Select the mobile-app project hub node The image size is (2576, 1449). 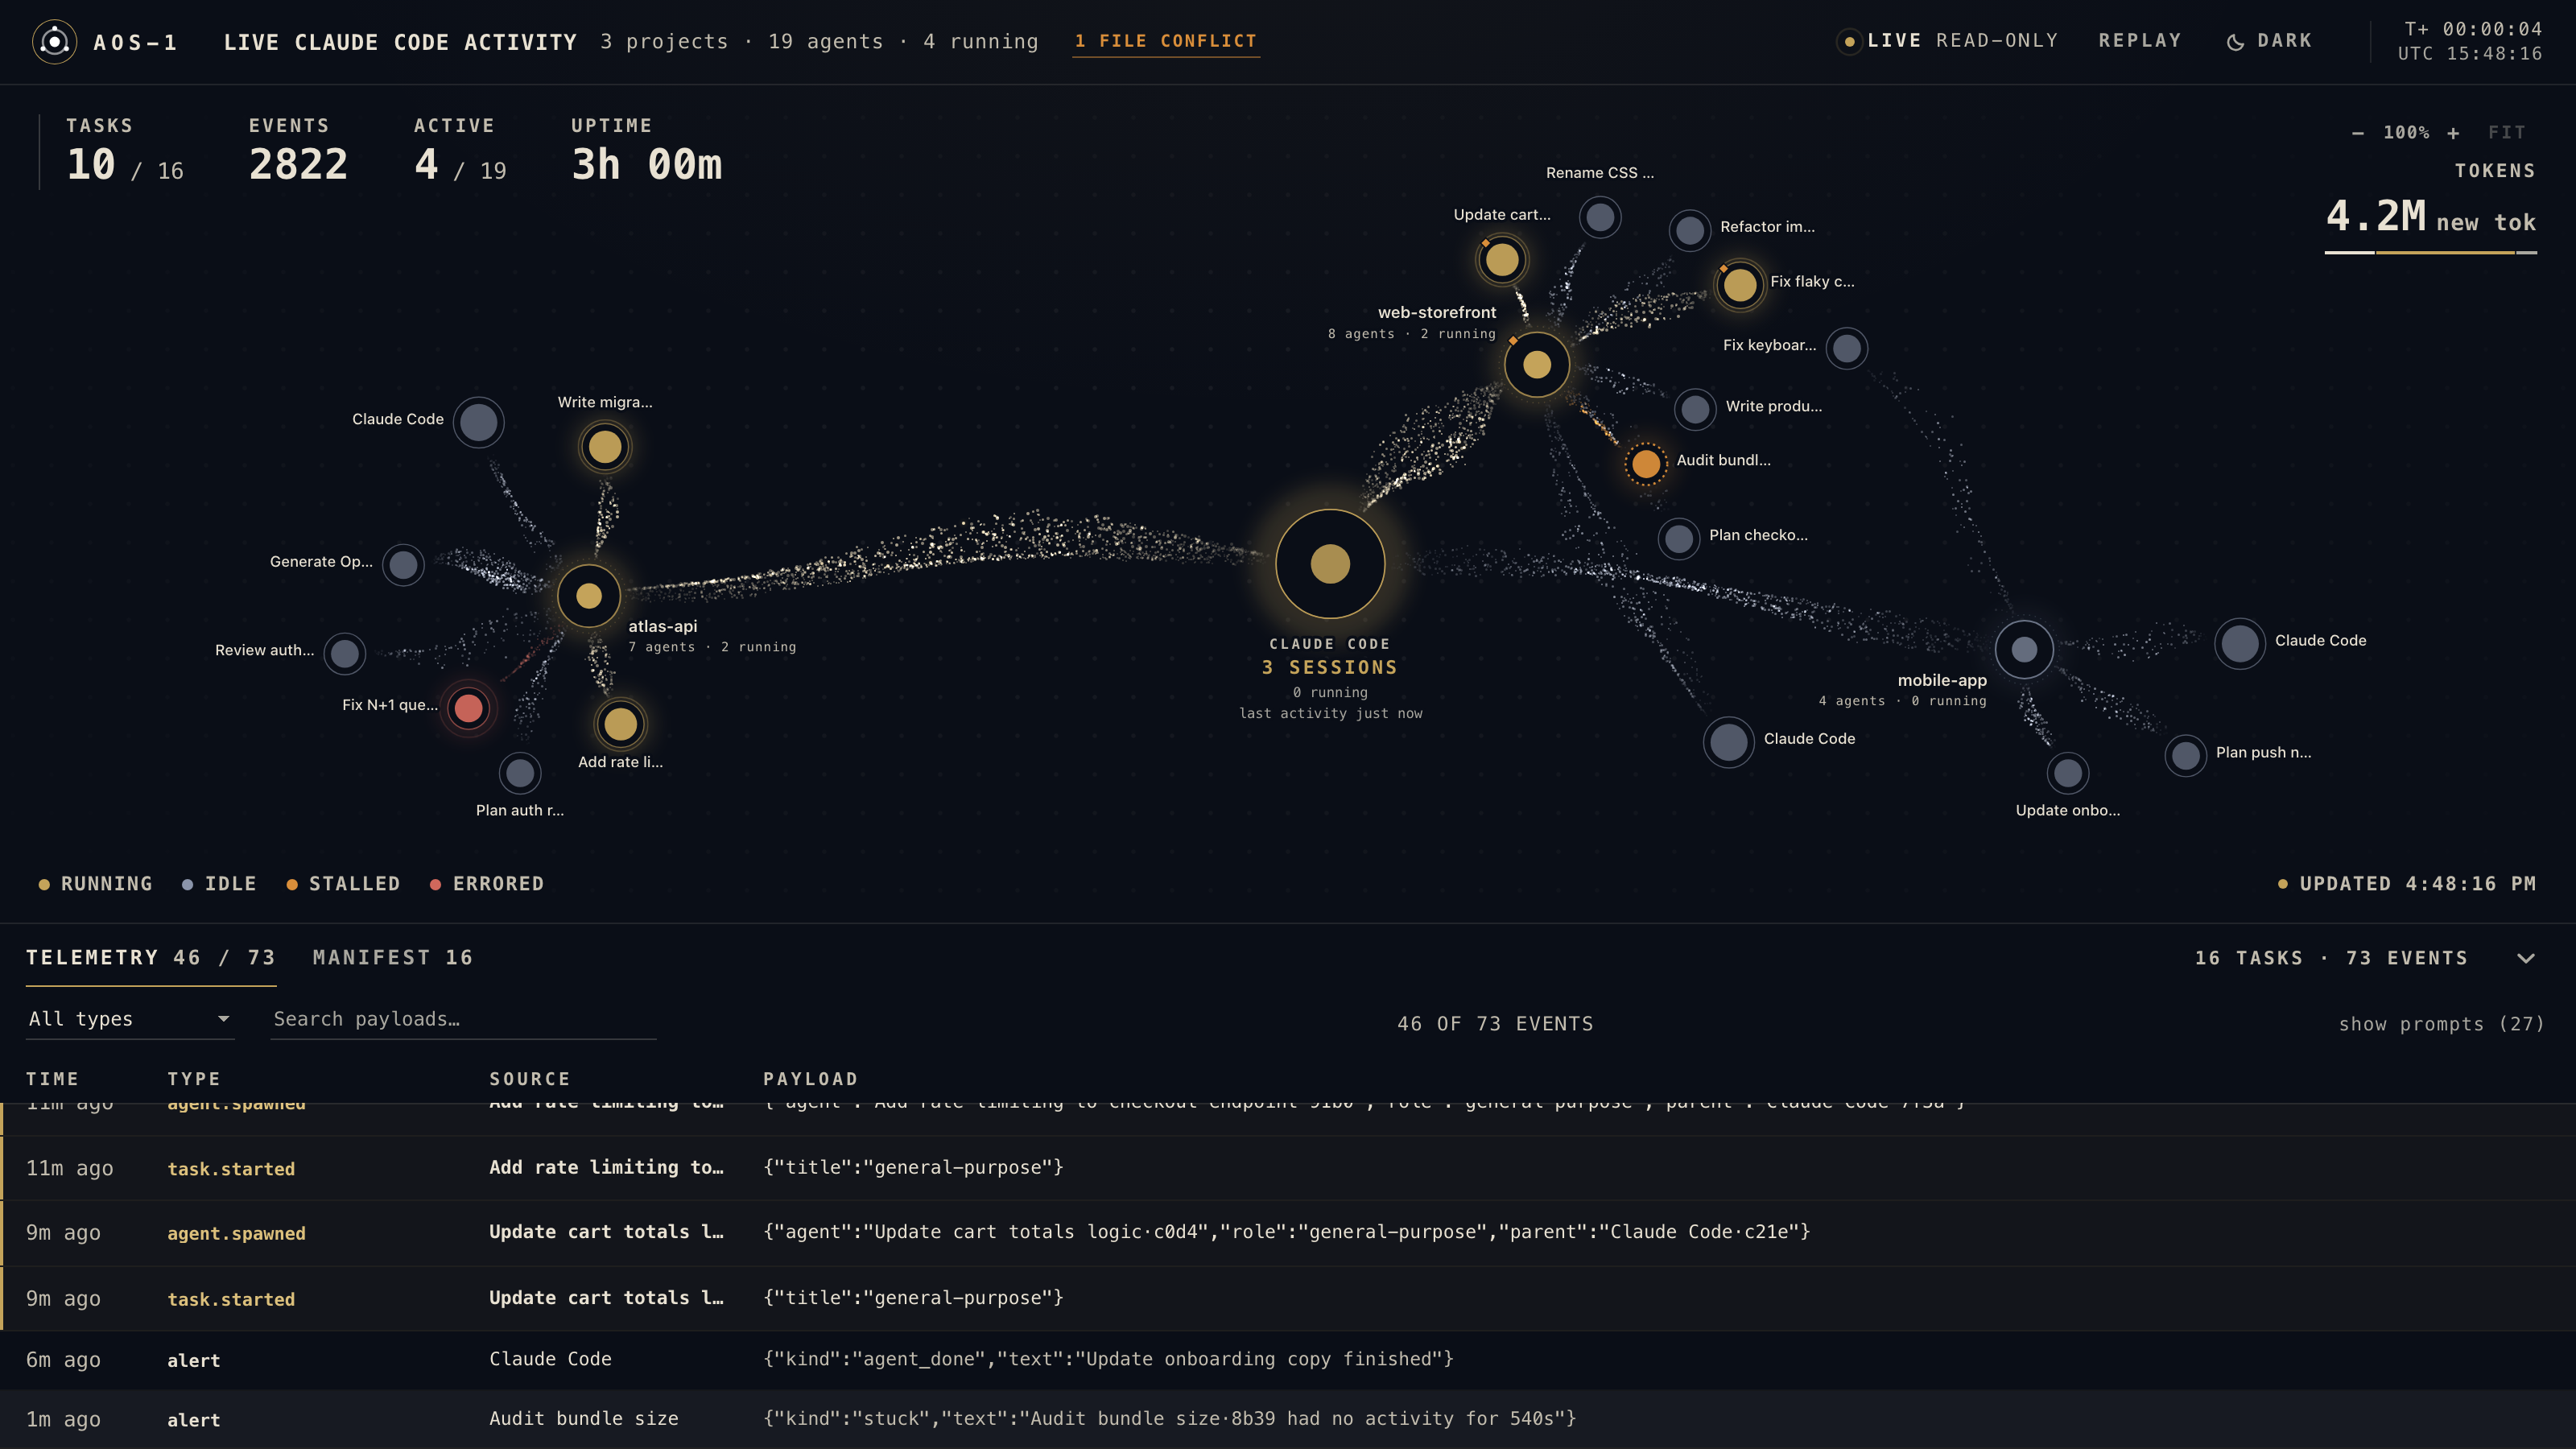click(x=2024, y=650)
